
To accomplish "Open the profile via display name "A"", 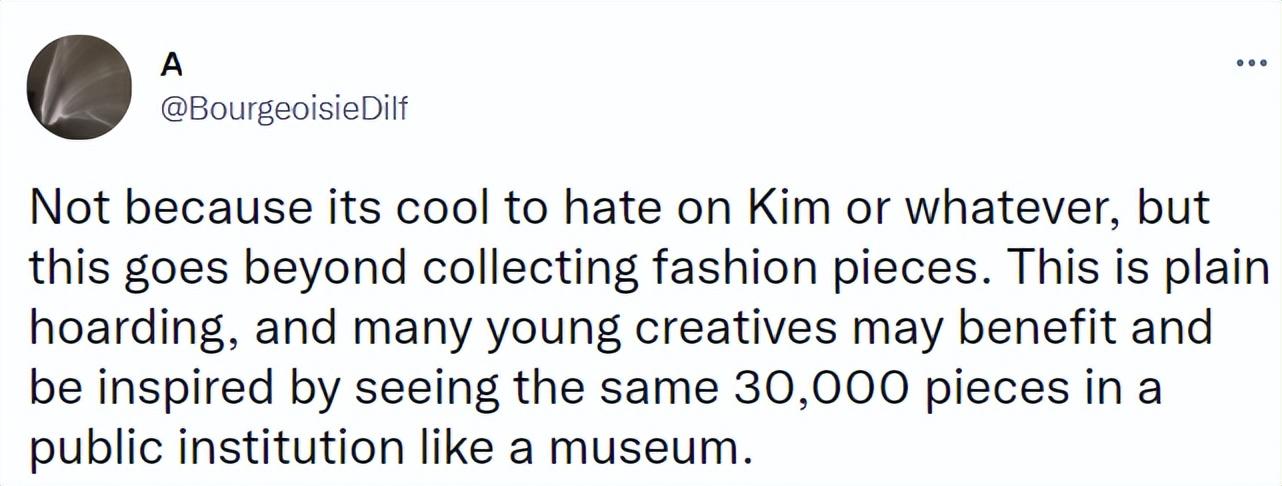I will [x=171, y=64].
